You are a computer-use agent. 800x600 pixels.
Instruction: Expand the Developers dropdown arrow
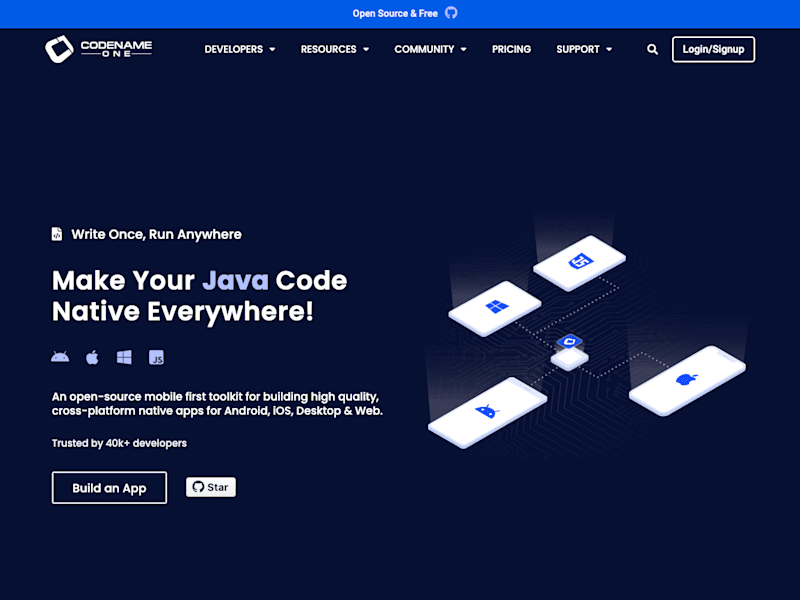272,49
